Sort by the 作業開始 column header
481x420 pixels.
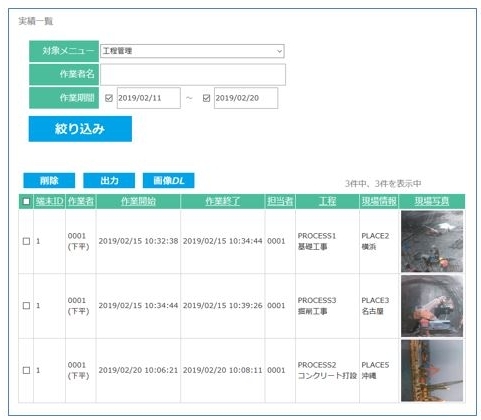point(138,201)
